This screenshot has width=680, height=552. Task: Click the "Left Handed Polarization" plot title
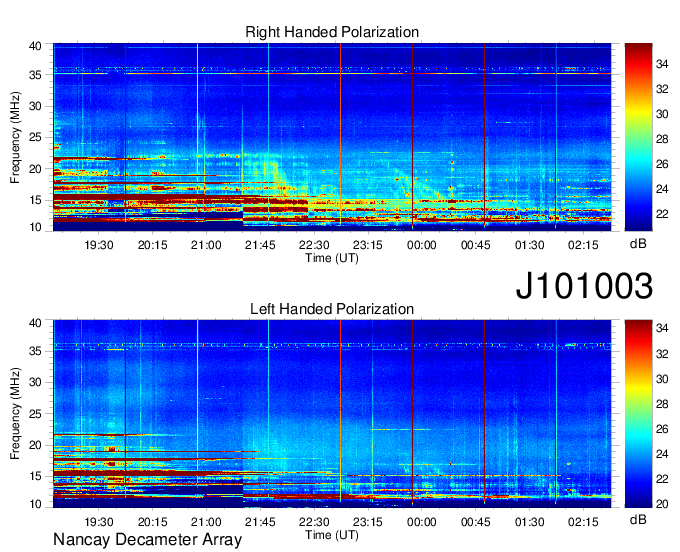pos(332,309)
